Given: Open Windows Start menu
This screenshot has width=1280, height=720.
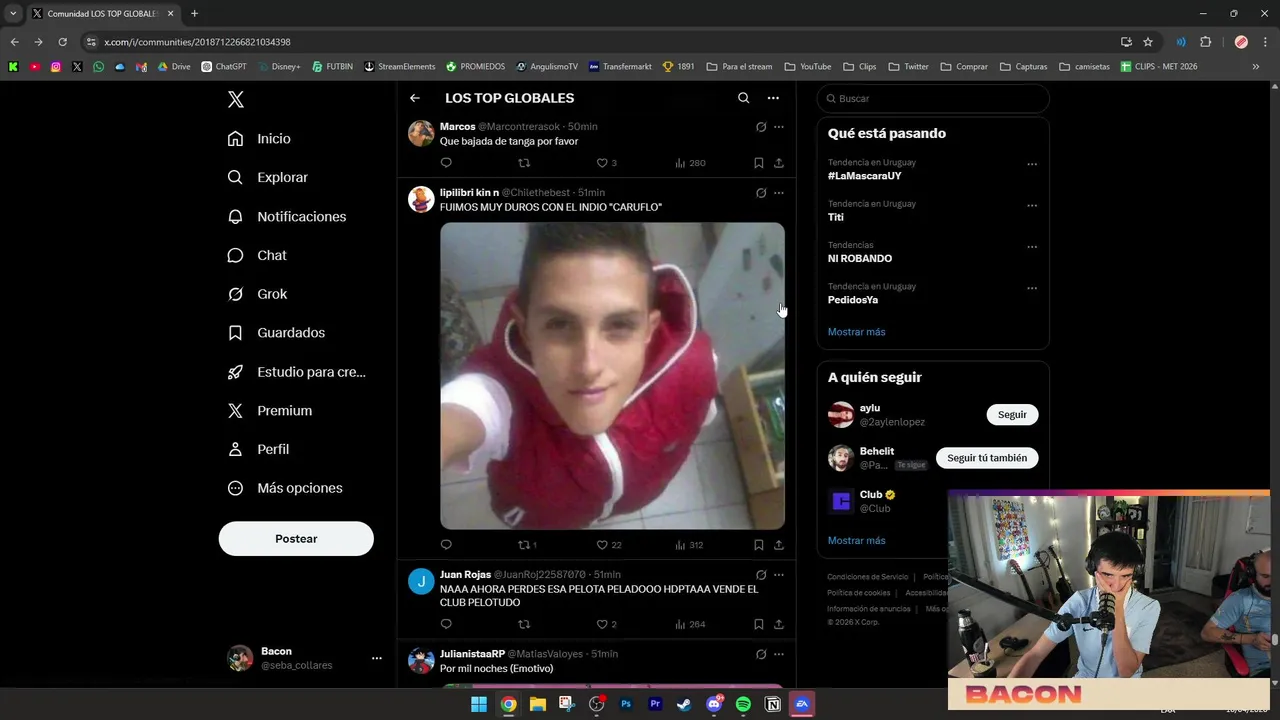Looking at the screenshot, I should 479,704.
